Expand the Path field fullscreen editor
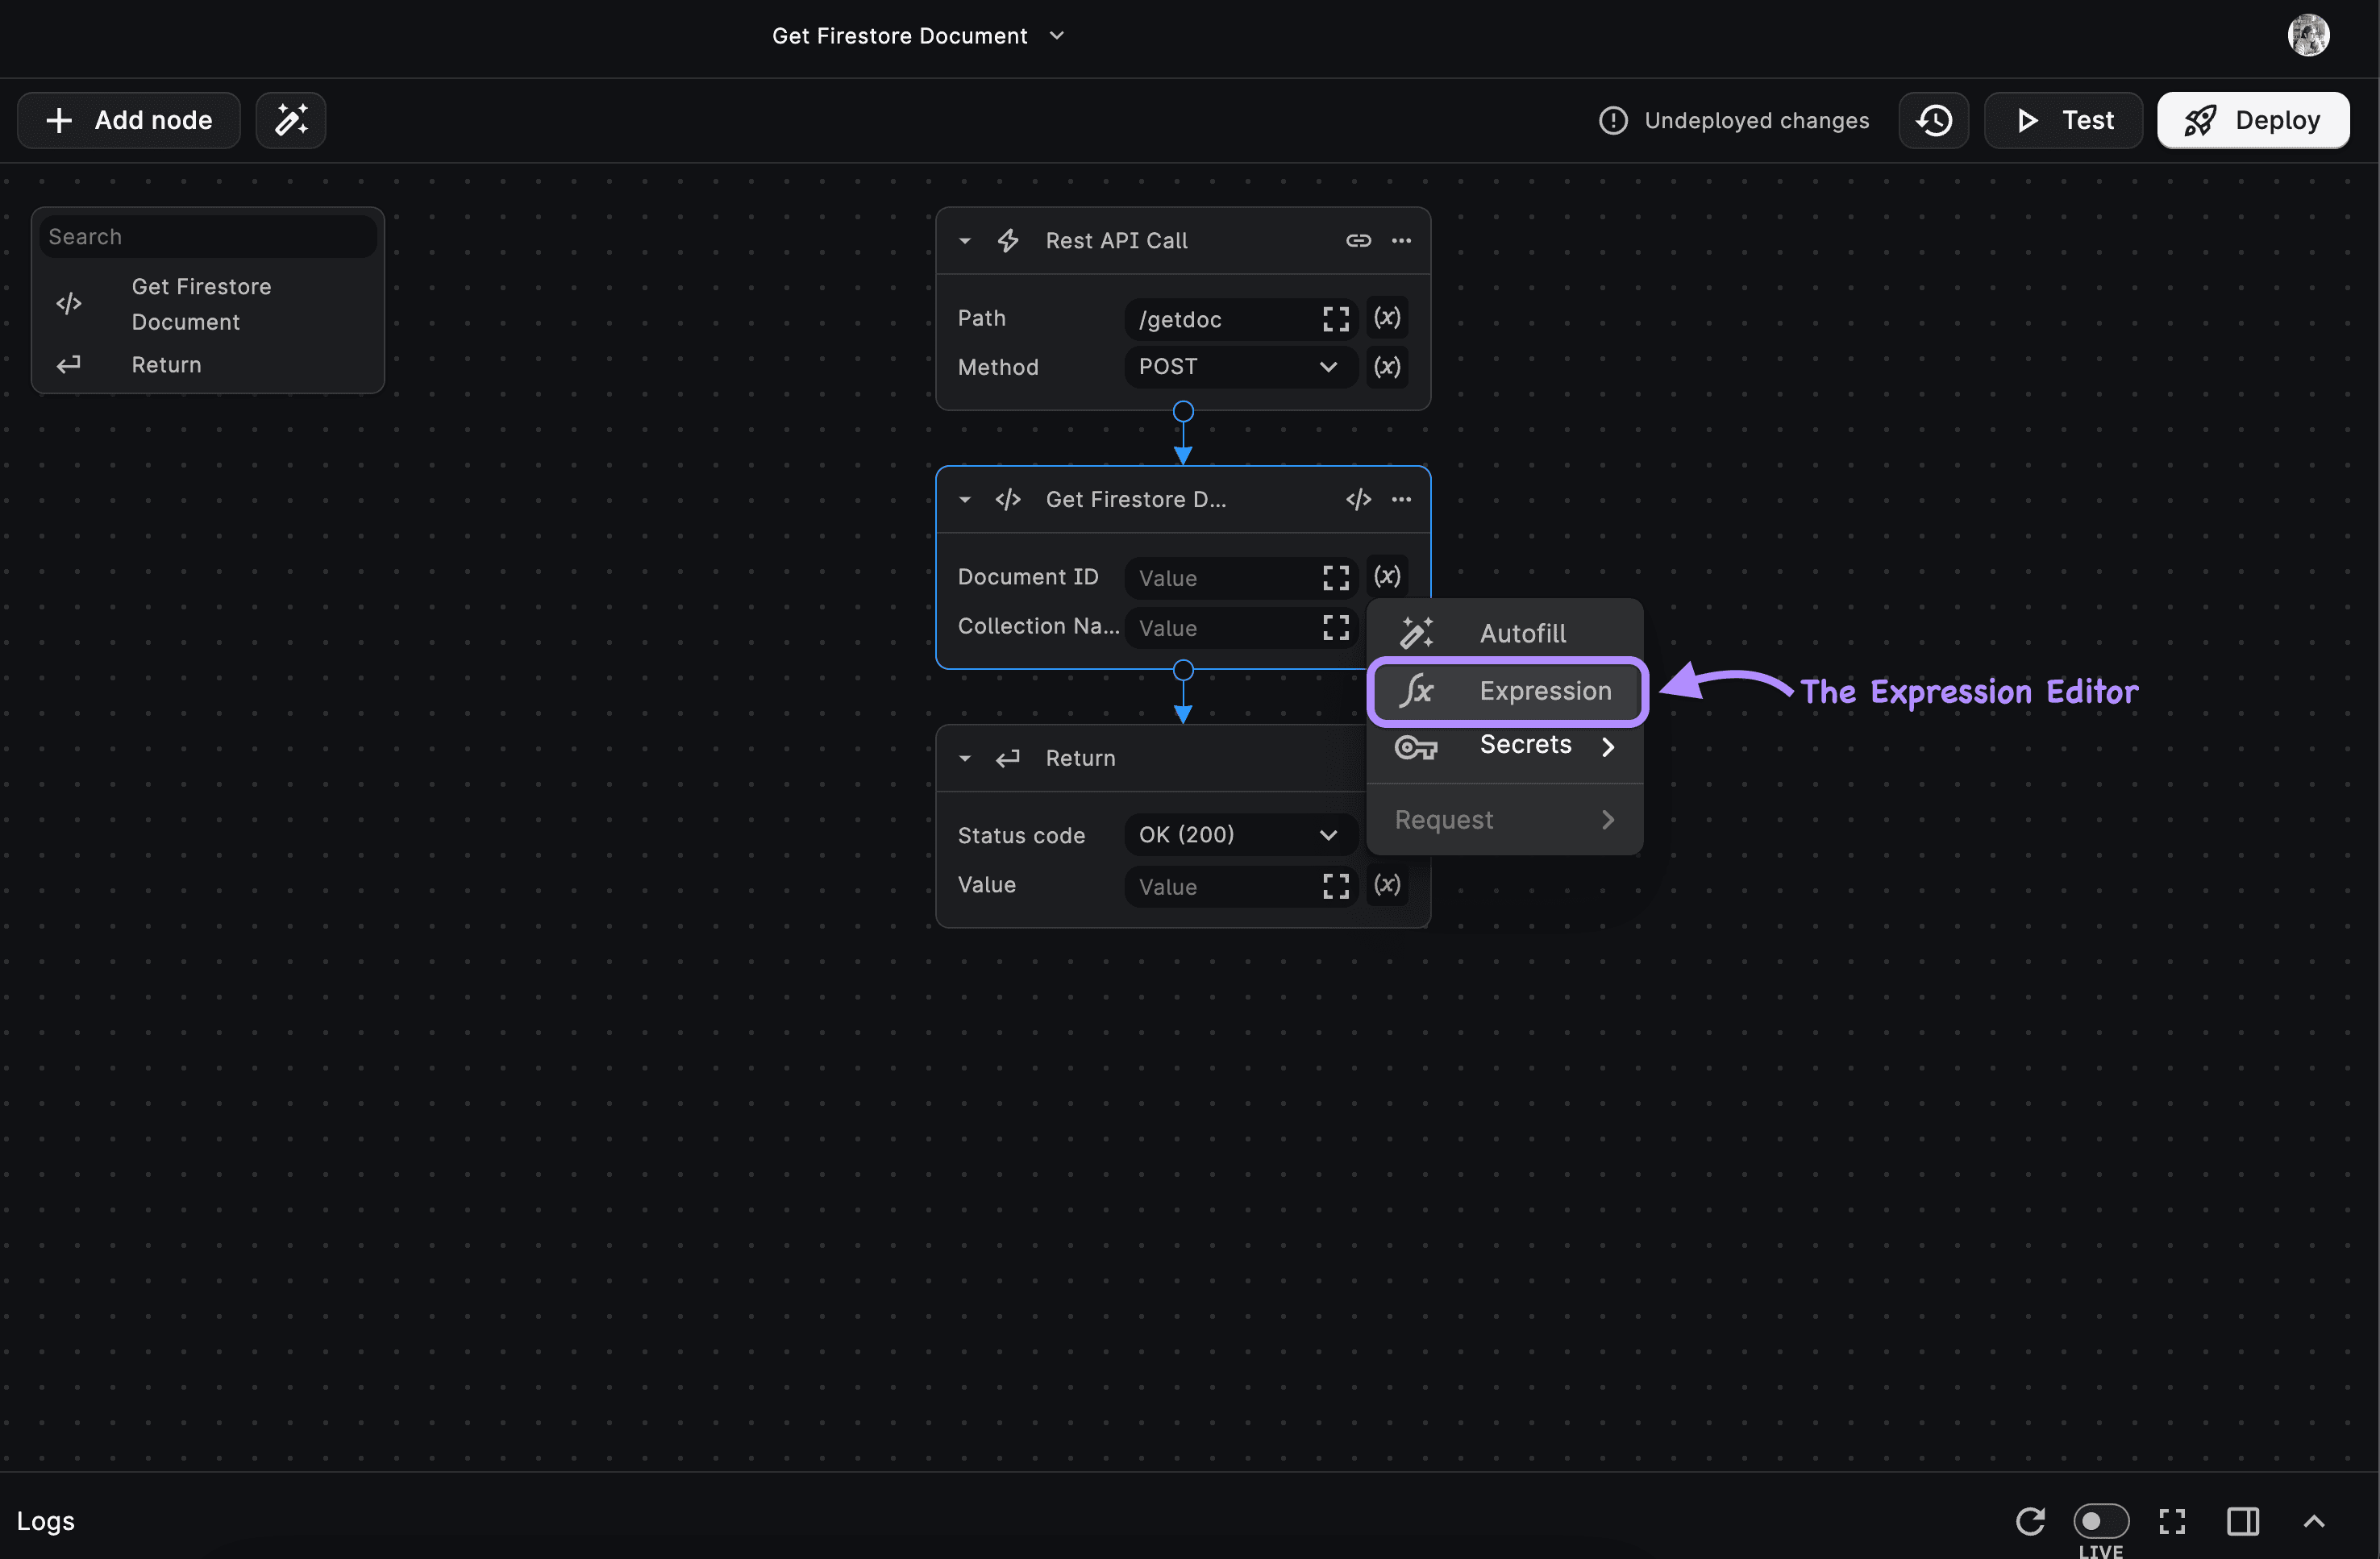Screen dimensions: 2380x1559 (1335, 319)
